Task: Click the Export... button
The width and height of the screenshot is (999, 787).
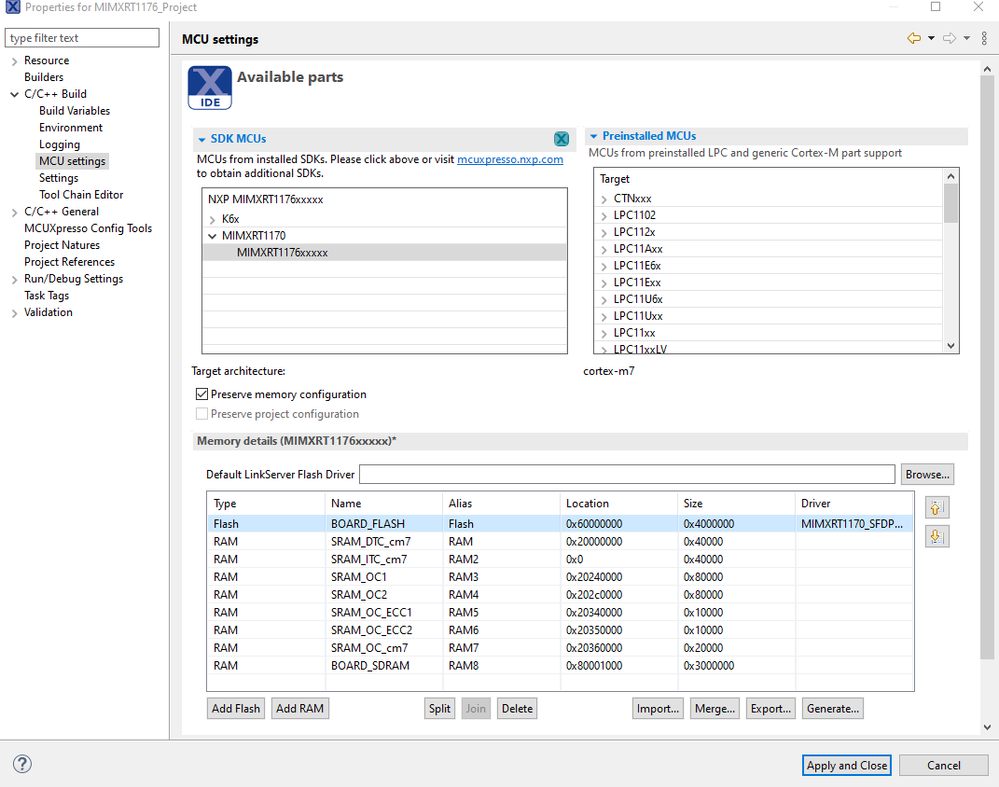Action: 770,709
